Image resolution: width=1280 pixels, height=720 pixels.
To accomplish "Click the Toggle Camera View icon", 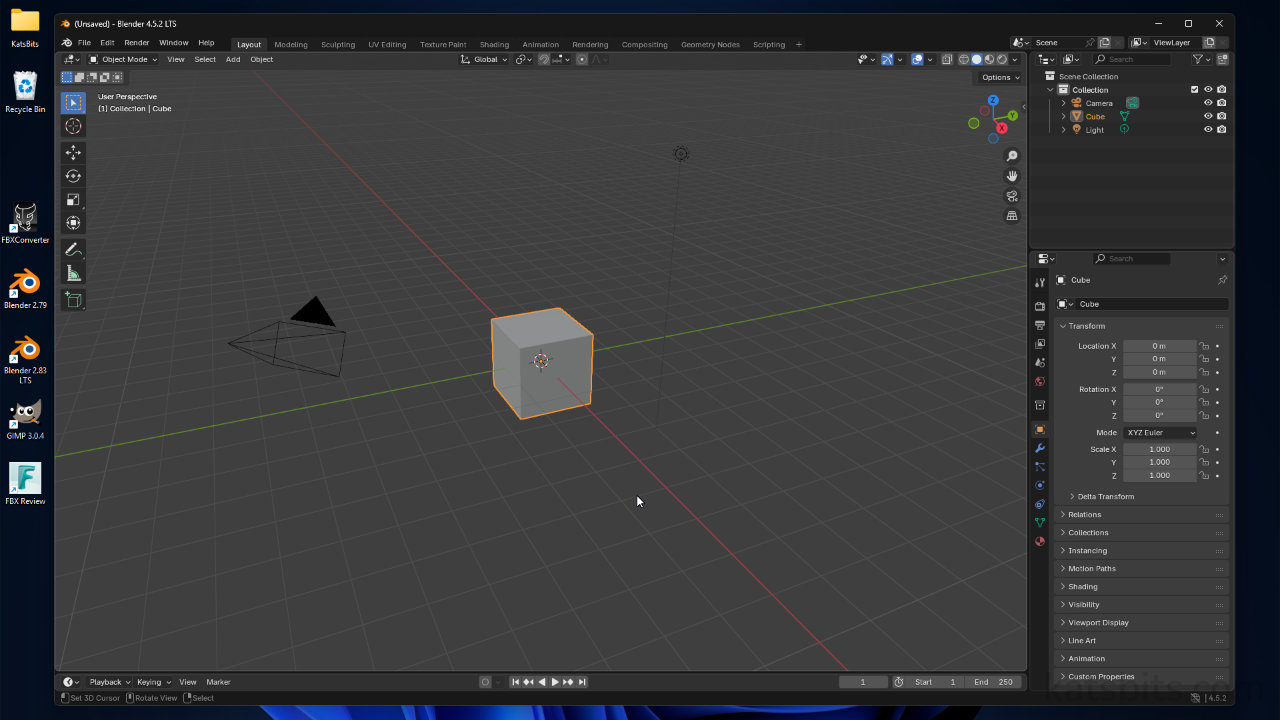I will pyautogui.click(x=1012, y=196).
